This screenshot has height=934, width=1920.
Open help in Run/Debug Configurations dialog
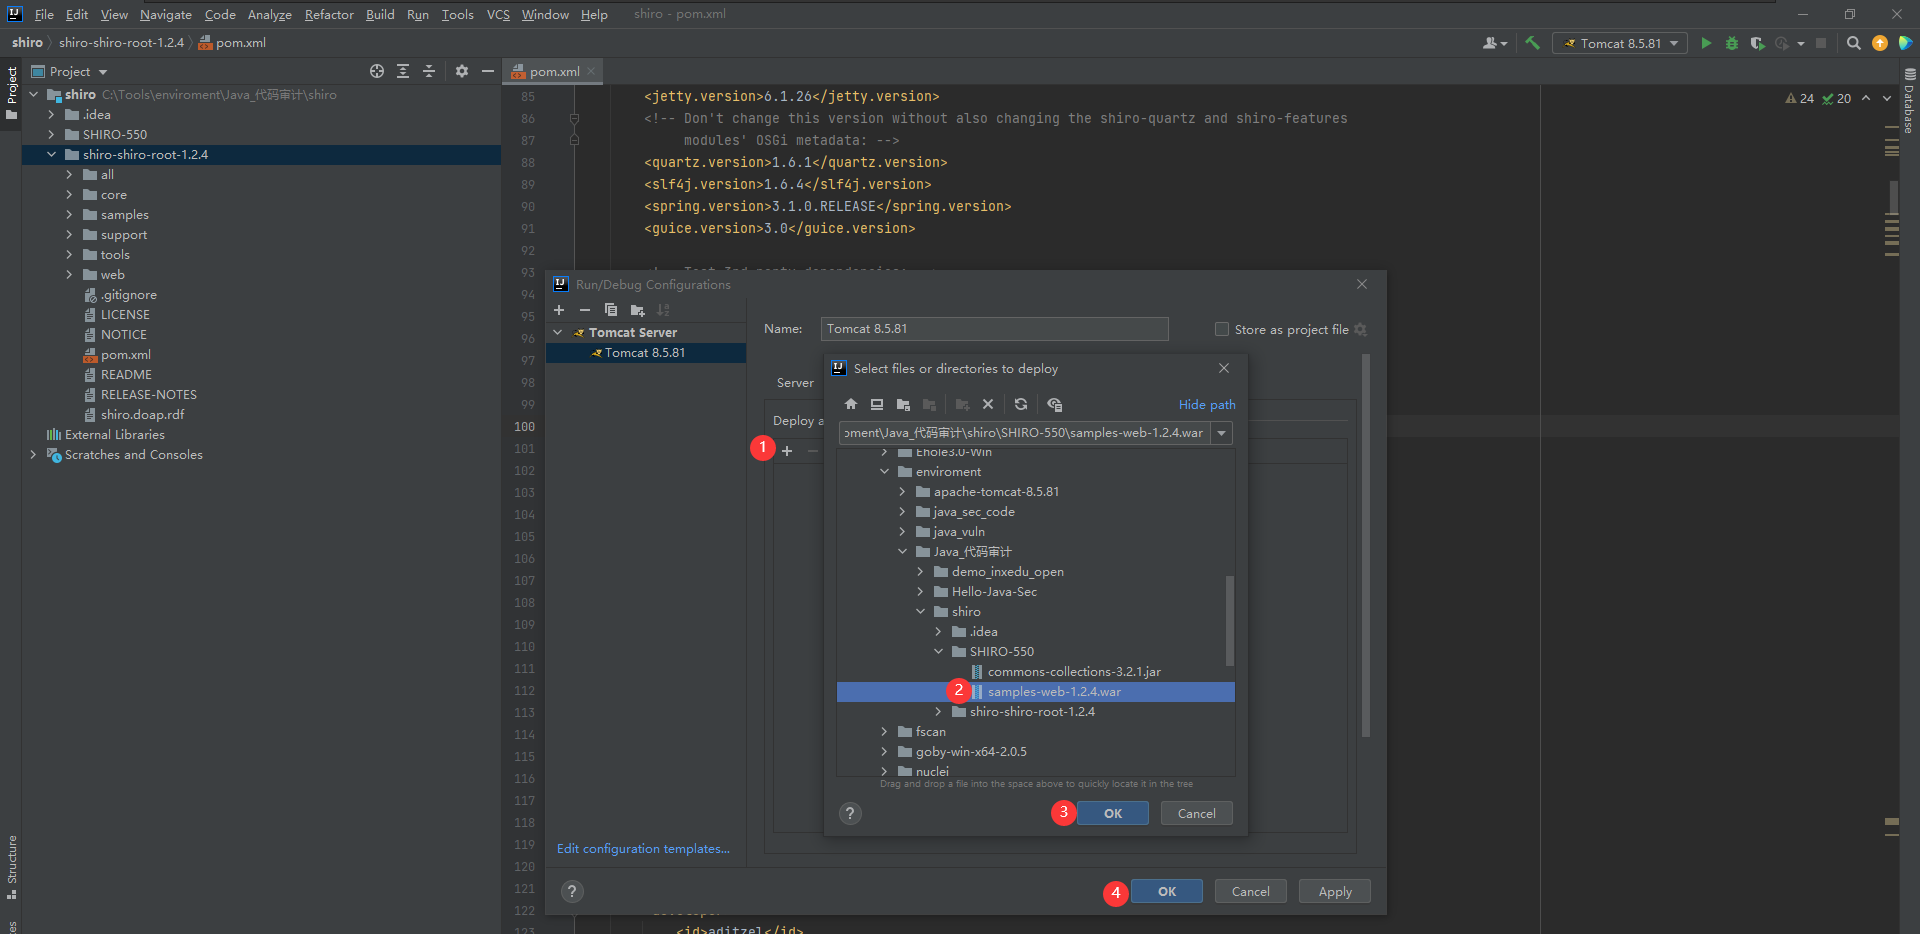coord(572,891)
